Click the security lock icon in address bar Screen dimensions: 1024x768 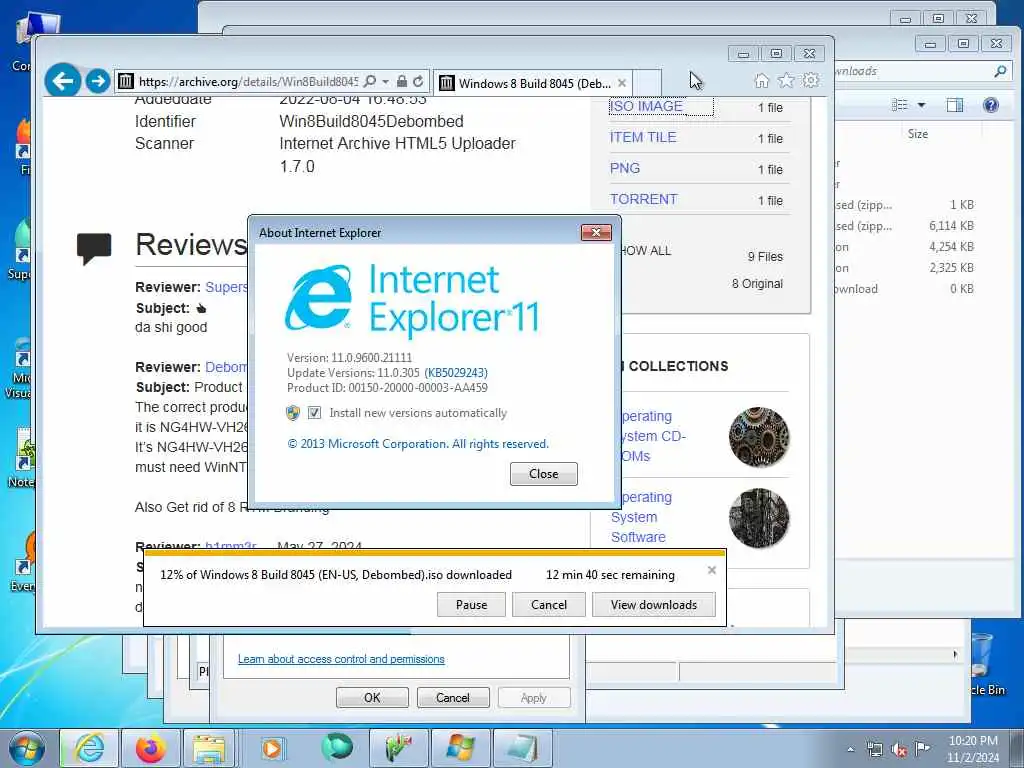point(402,81)
